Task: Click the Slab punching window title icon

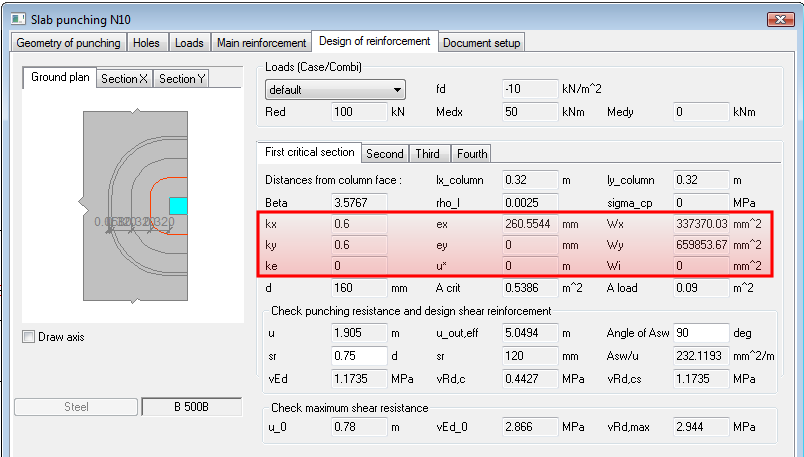Action: tap(16, 18)
